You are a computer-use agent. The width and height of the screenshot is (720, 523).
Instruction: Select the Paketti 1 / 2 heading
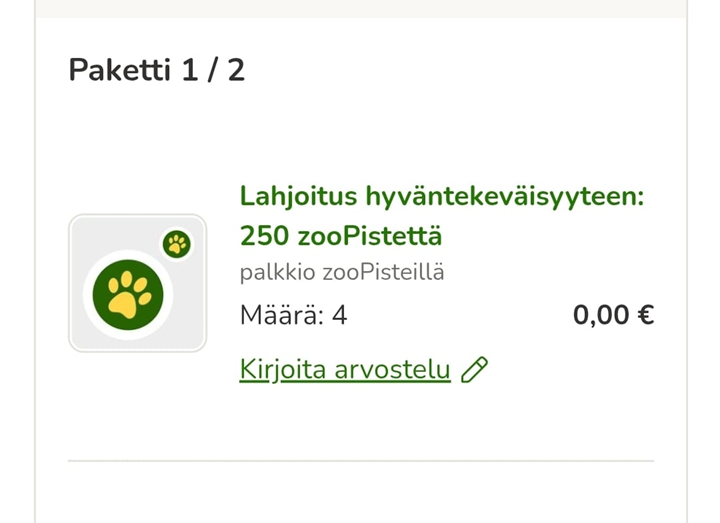click(x=156, y=71)
